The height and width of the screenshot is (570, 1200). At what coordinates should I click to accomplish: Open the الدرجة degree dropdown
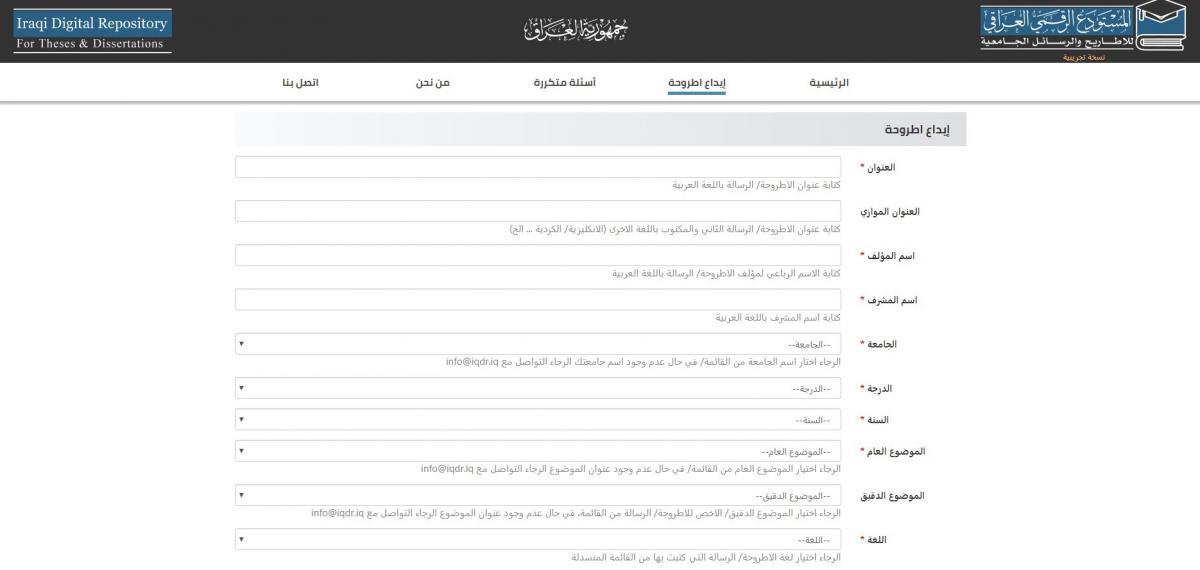click(538, 388)
